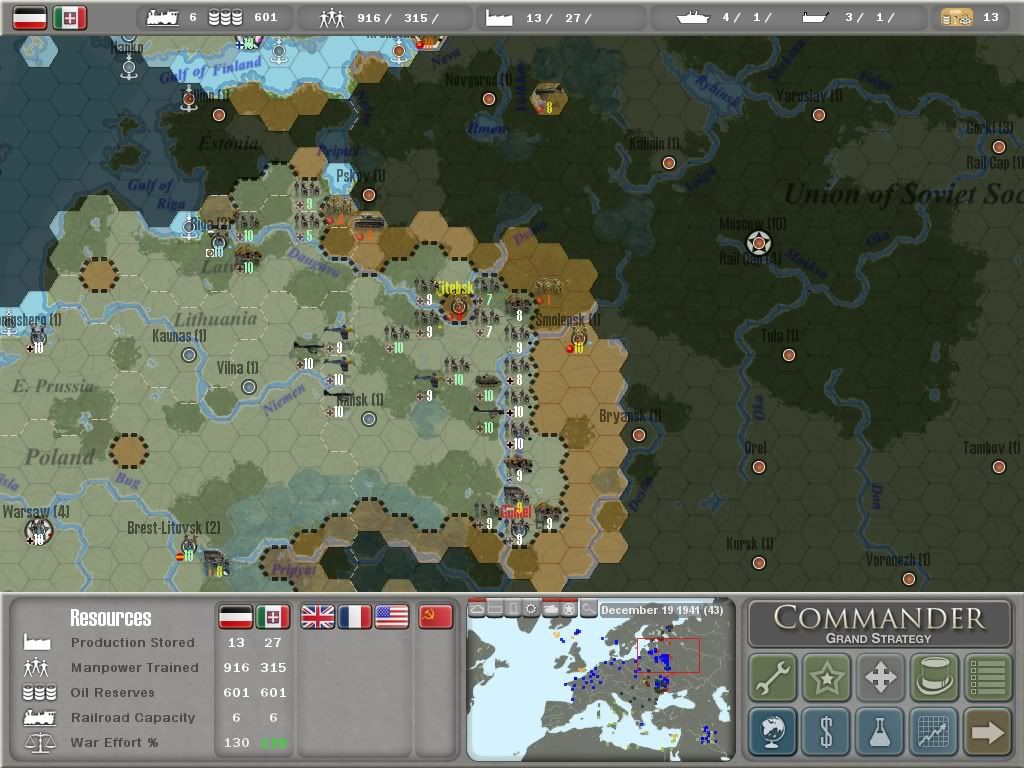Click the Kaunas city marker

189,355
